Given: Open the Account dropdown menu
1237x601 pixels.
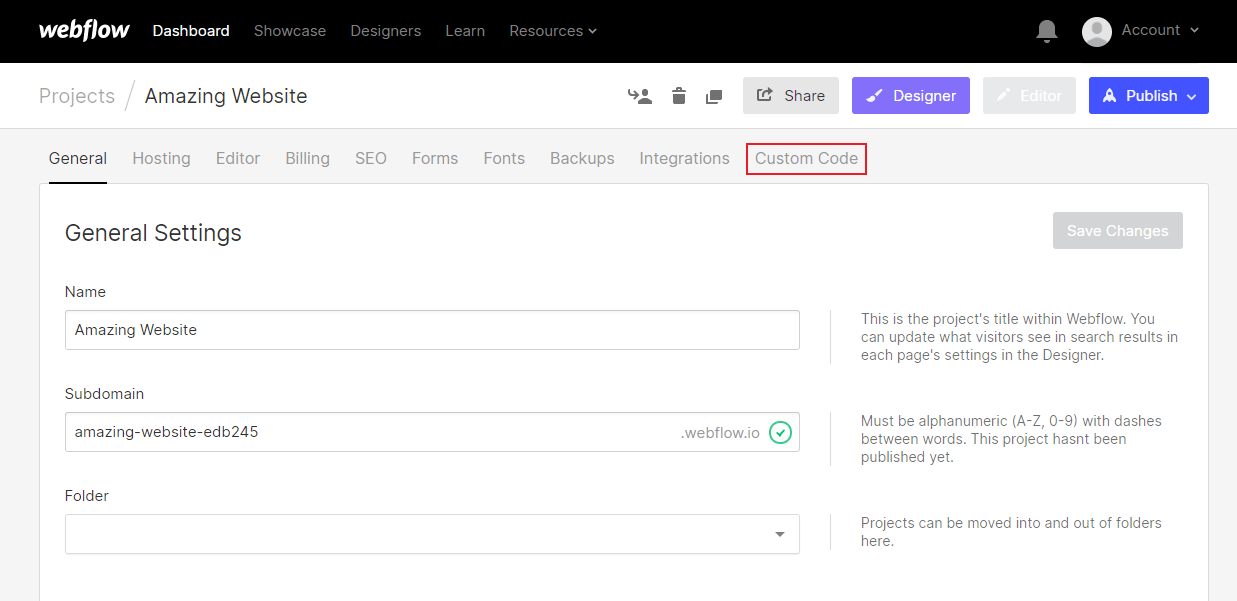Looking at the screenshot, I should pyautogui.click(x=1160, y=30).
